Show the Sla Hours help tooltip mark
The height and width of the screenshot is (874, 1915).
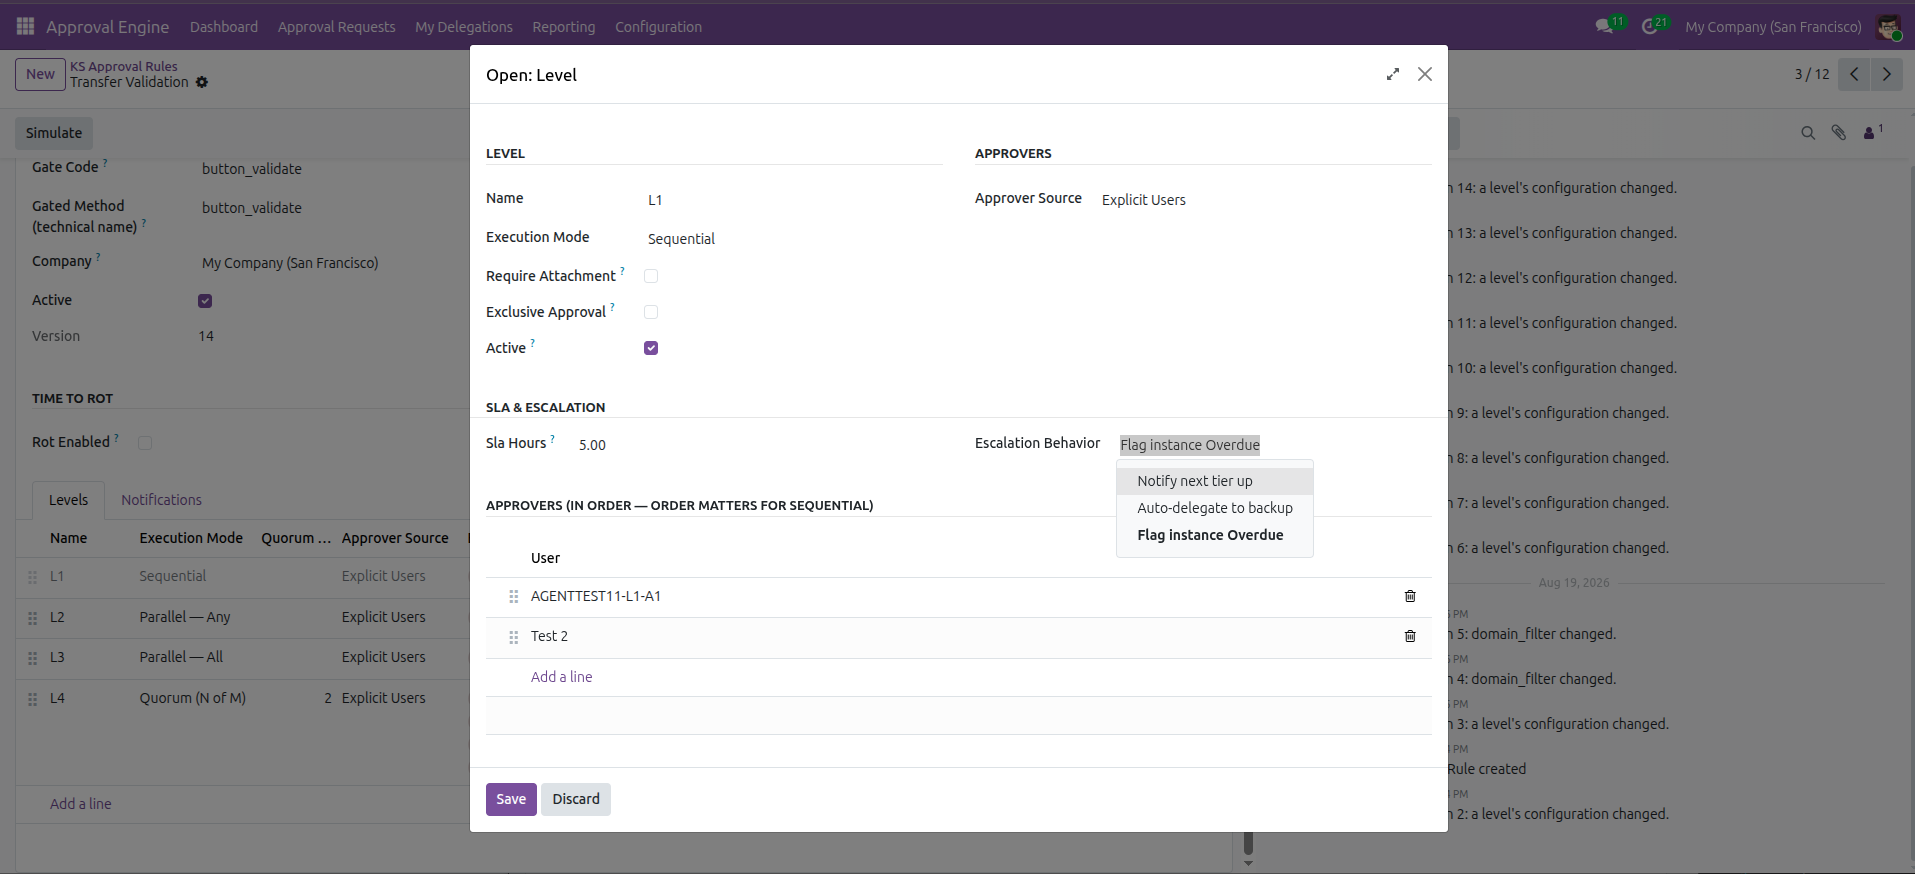coord(552,438)
